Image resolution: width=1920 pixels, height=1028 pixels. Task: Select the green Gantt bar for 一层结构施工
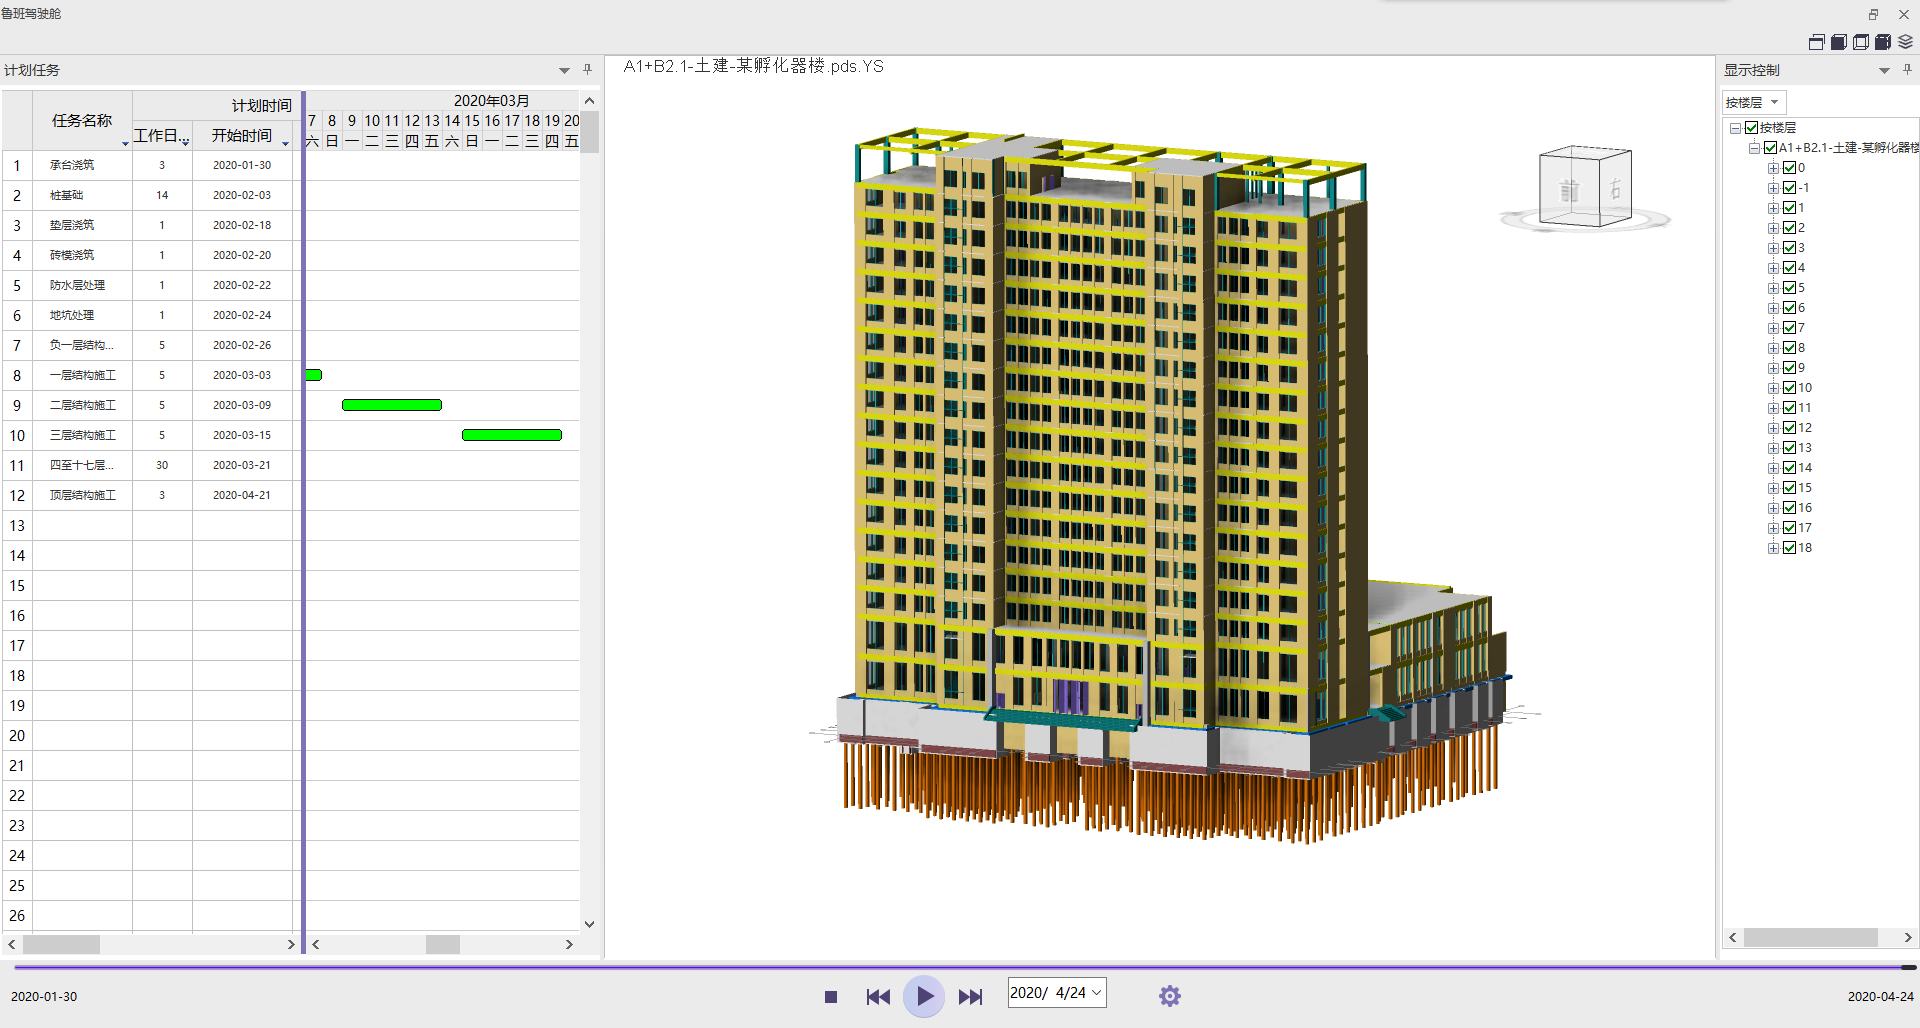(x=314, y=375)
